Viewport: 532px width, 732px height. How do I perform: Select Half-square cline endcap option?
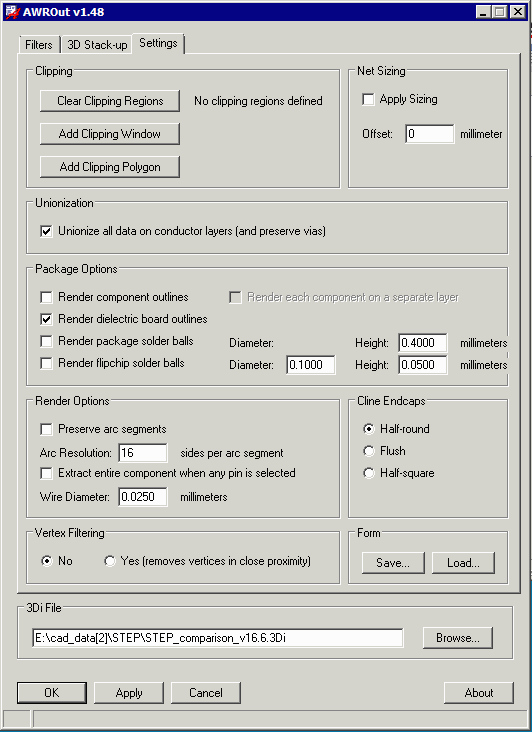tap(369, 473)
